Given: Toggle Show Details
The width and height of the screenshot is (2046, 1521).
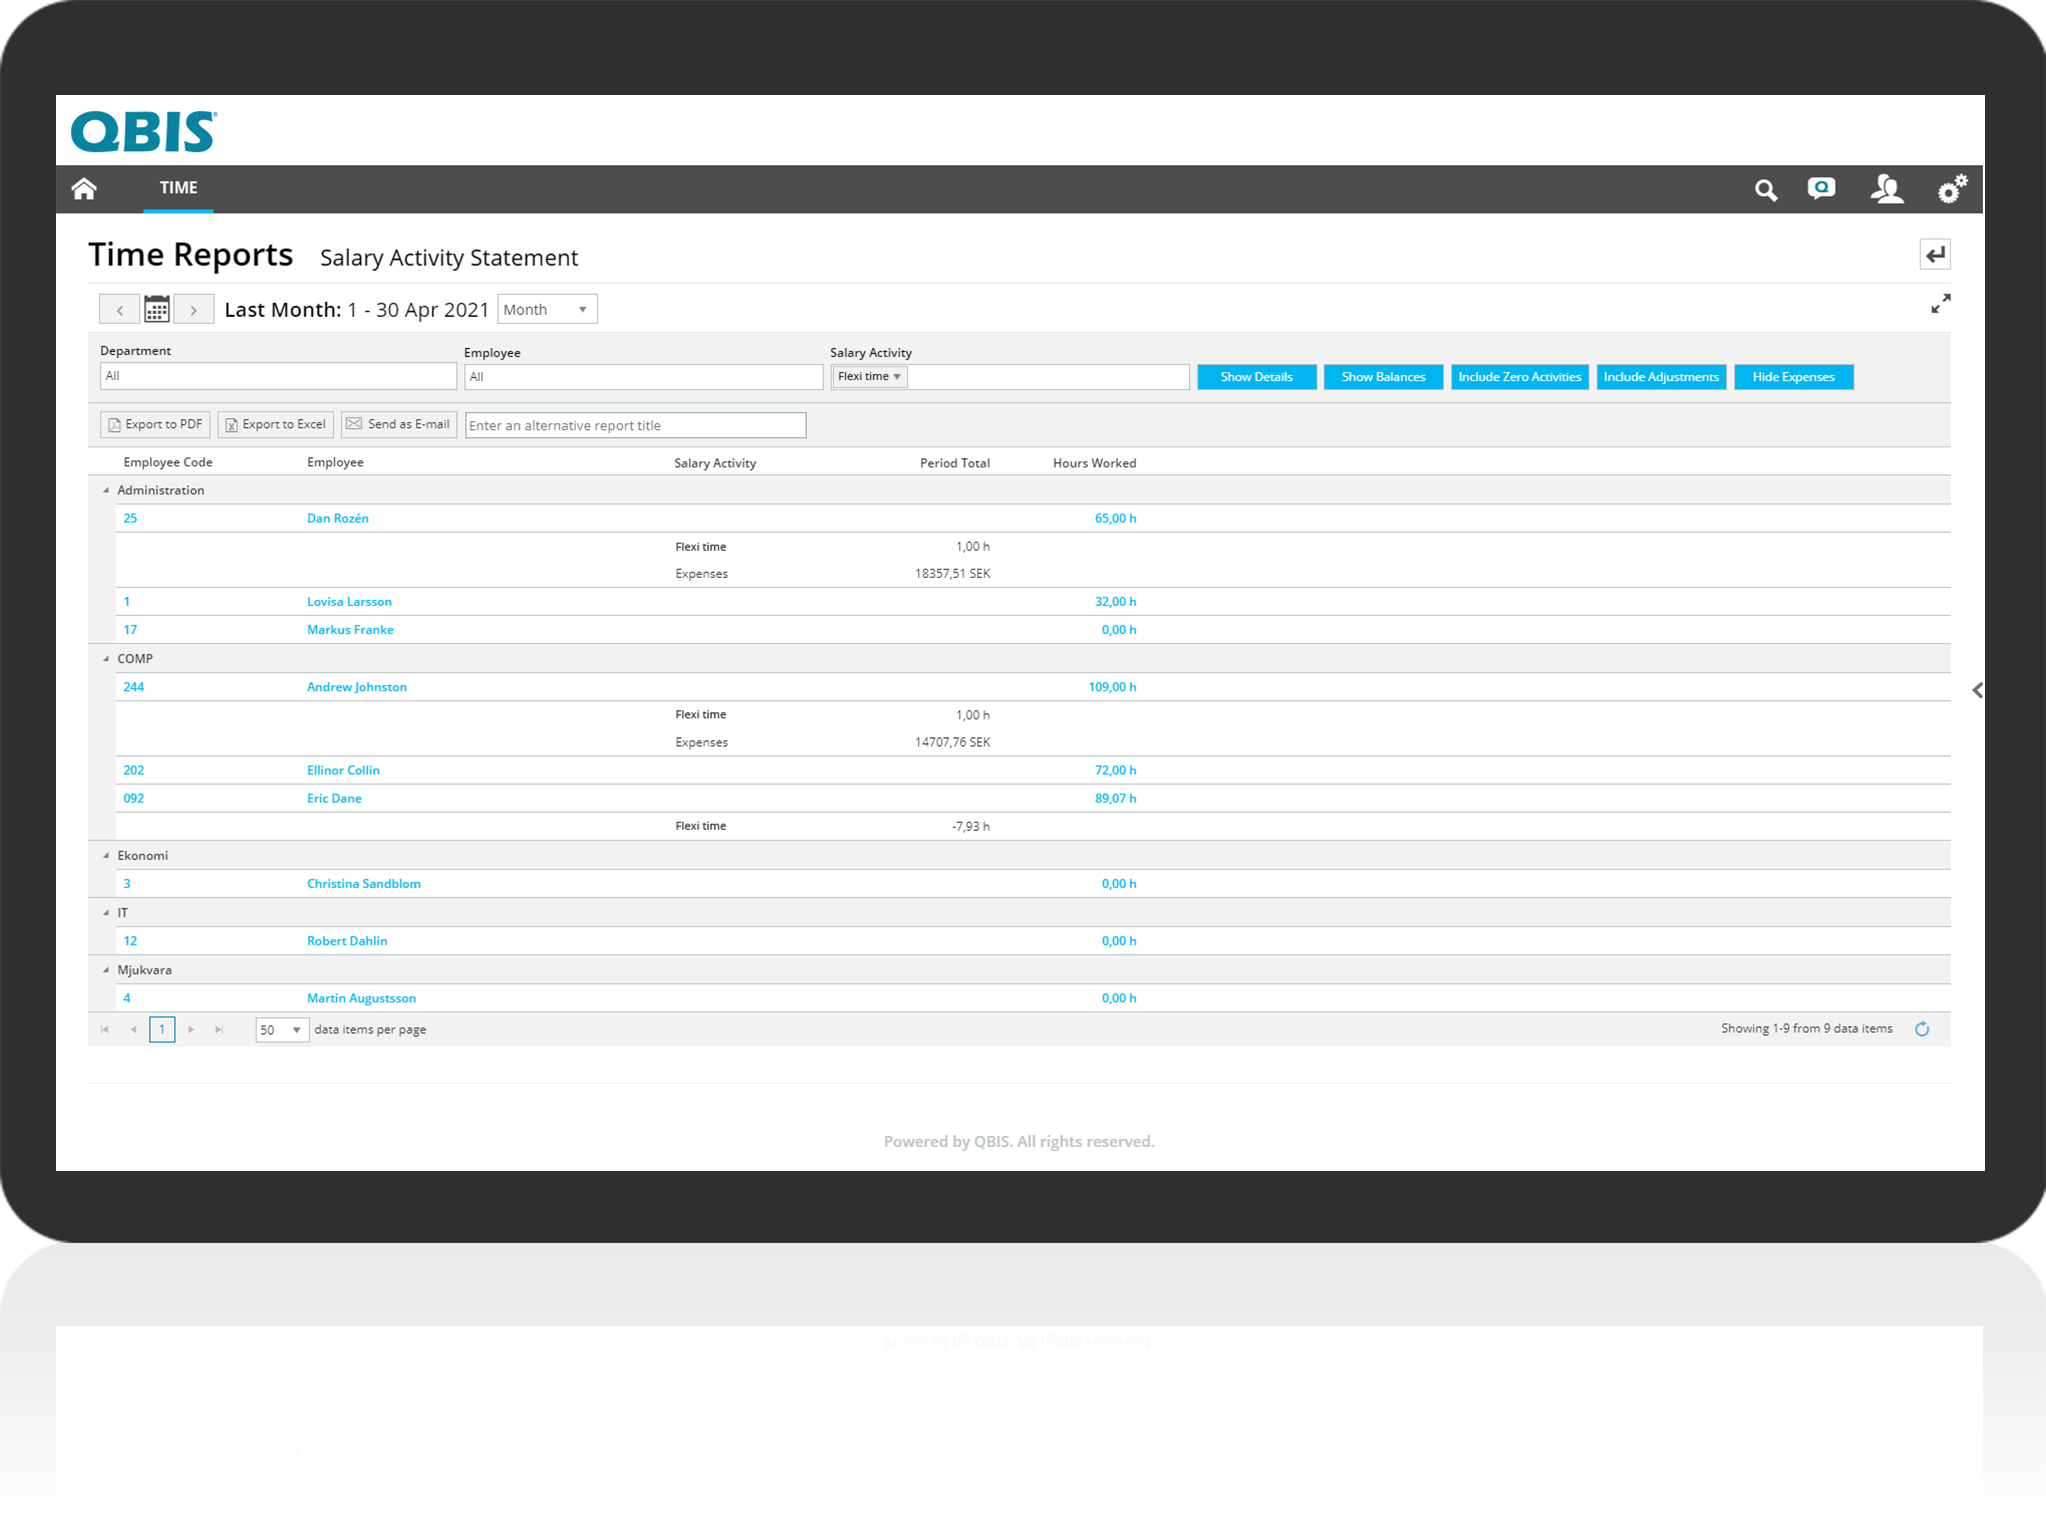Looking at the screenshot, I should pyautogui.click(x=1256, y=377).
